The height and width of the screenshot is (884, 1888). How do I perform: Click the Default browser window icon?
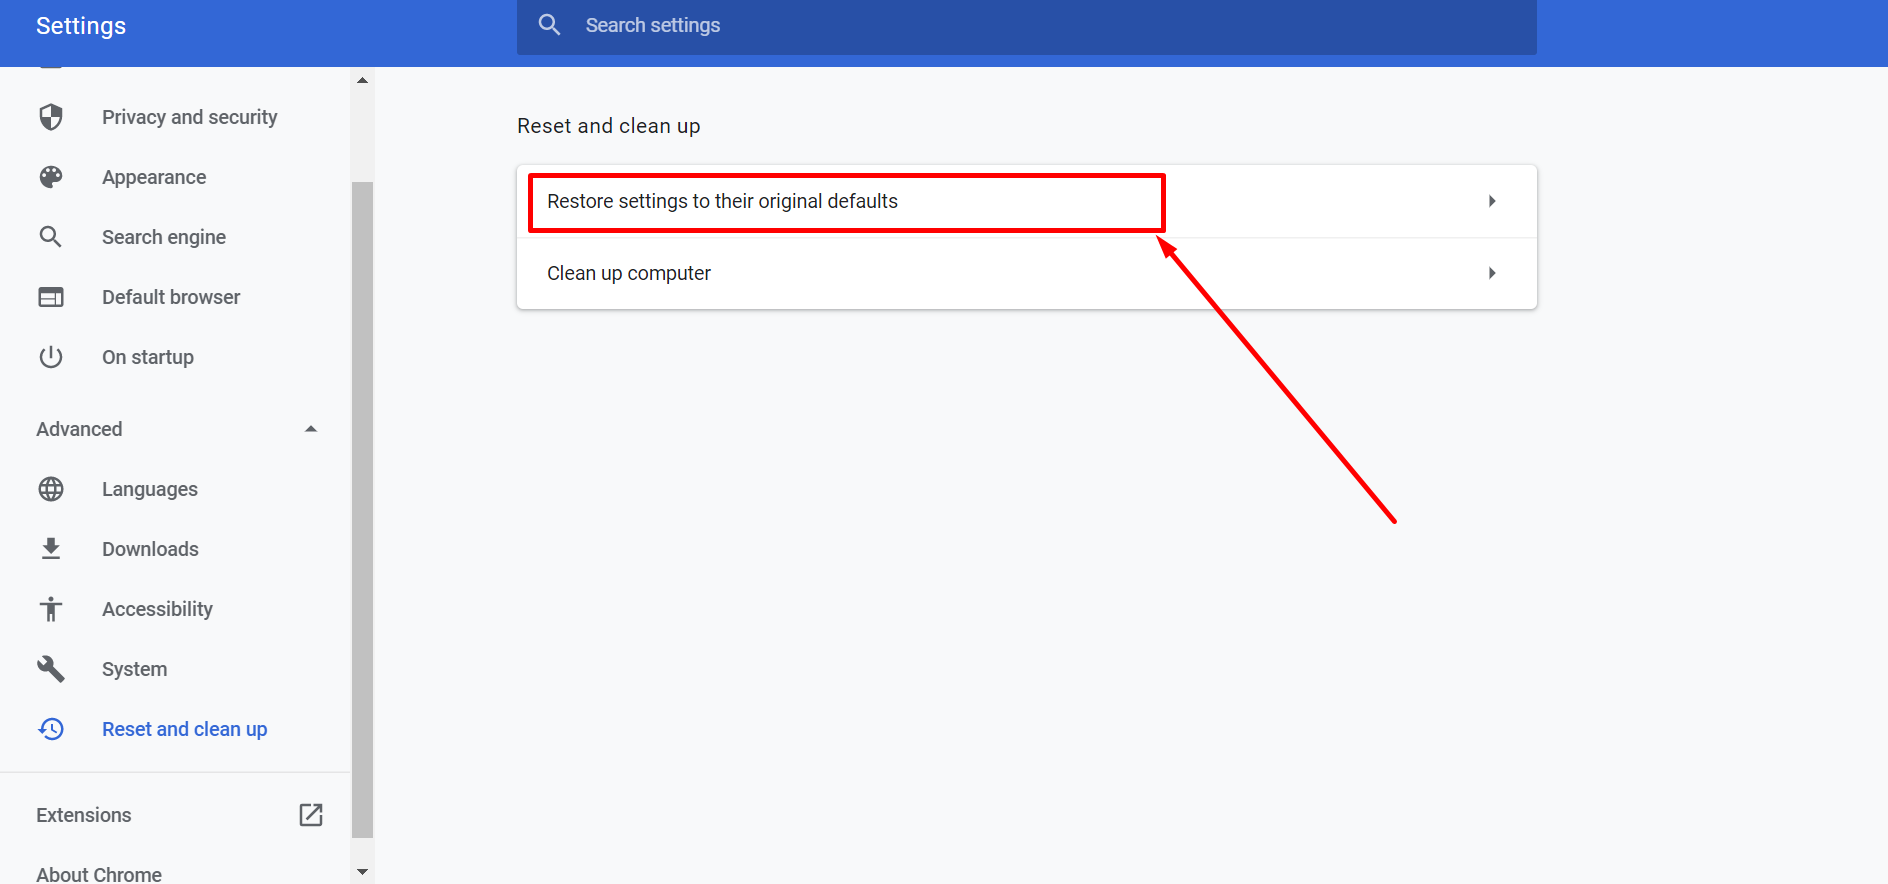[51, 297]
